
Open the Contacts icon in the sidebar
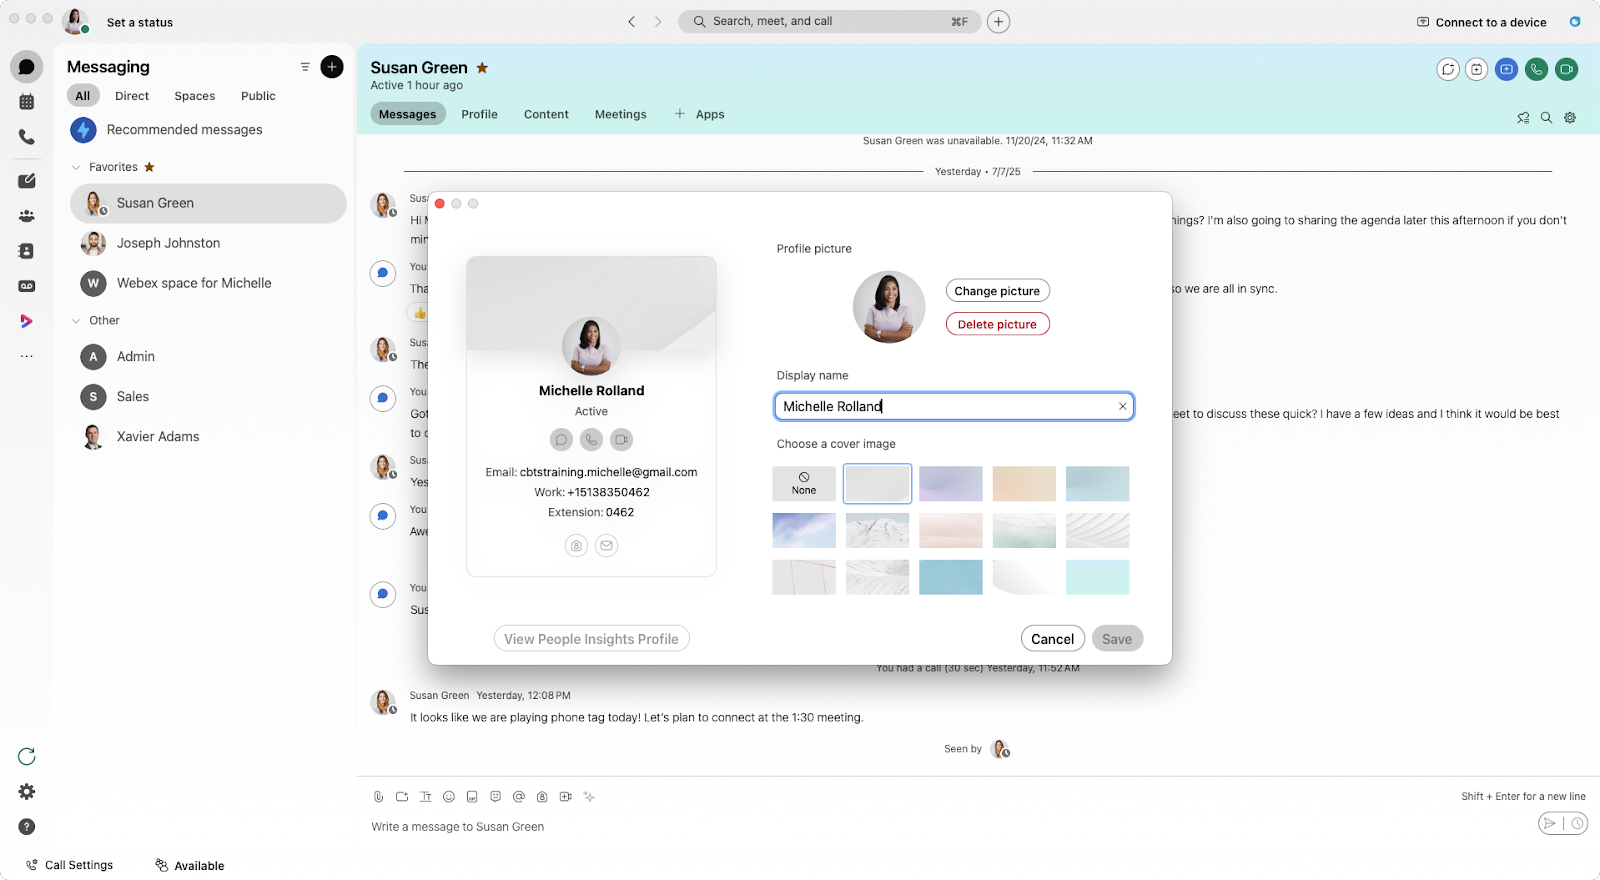click(x=27, y=251)
